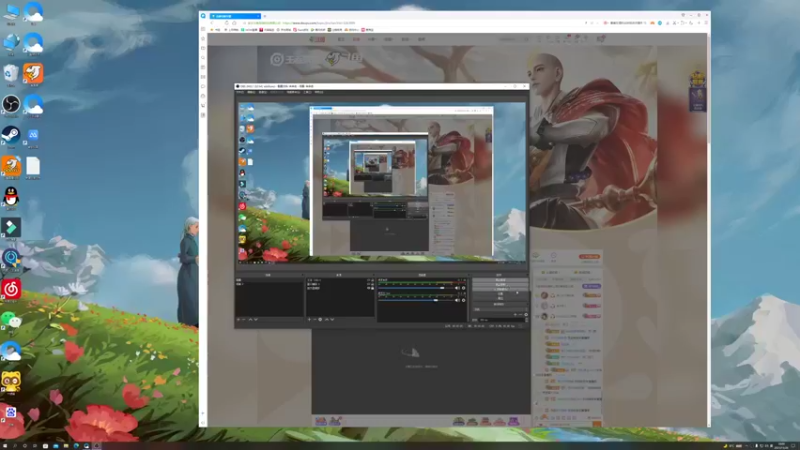800x450 pixels.
Task: Open the yellow raccoon desktop shortcut
Action: click(x=11, y=381)
